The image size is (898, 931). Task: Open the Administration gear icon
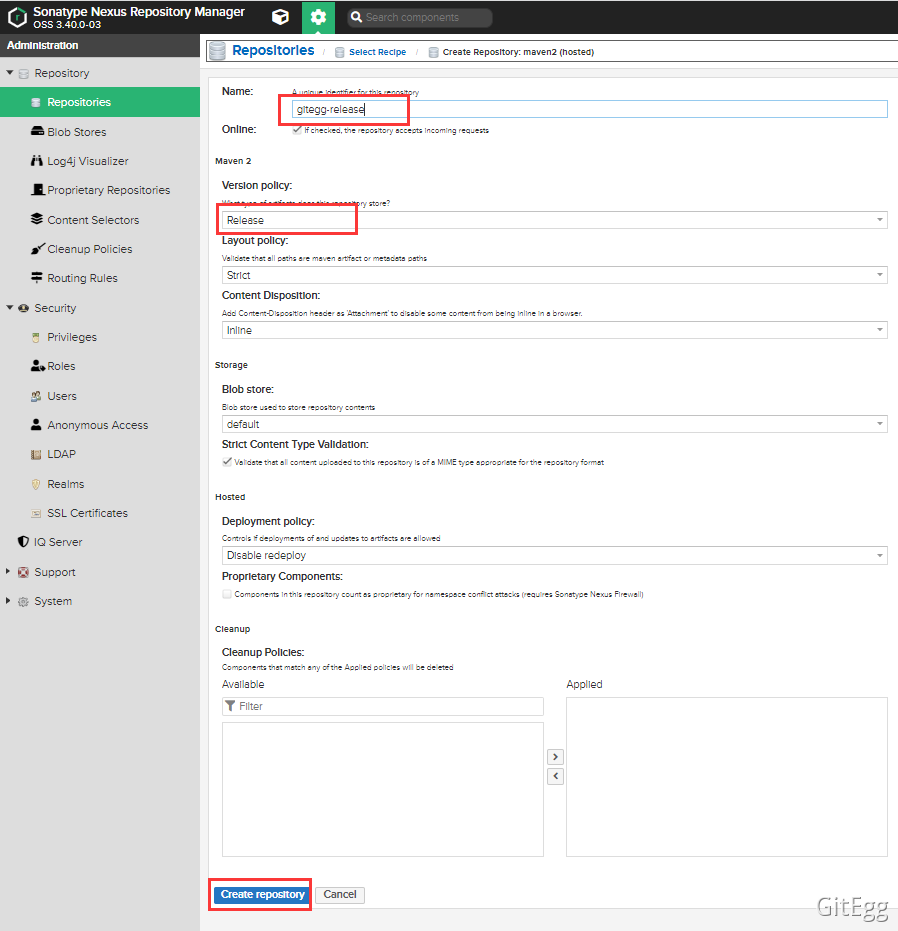click(x=318, y=17)
